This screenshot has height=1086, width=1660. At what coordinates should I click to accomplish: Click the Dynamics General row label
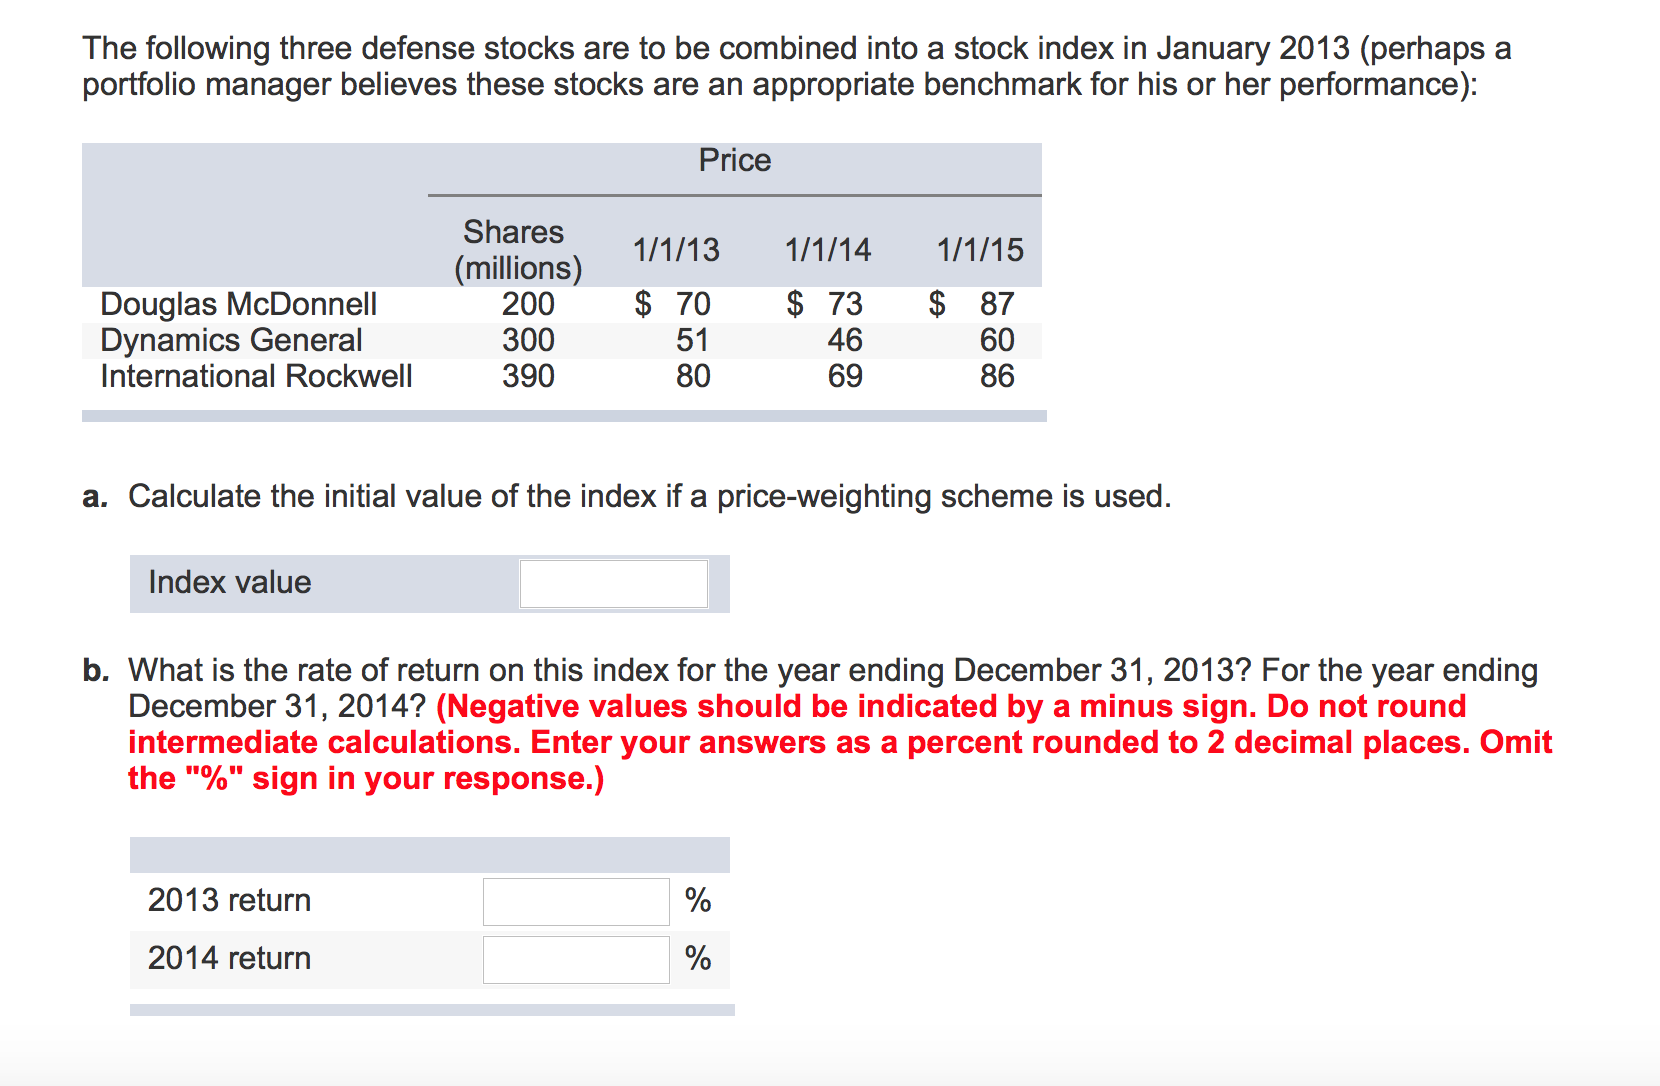pyautogui.click(x=231, y=340)
